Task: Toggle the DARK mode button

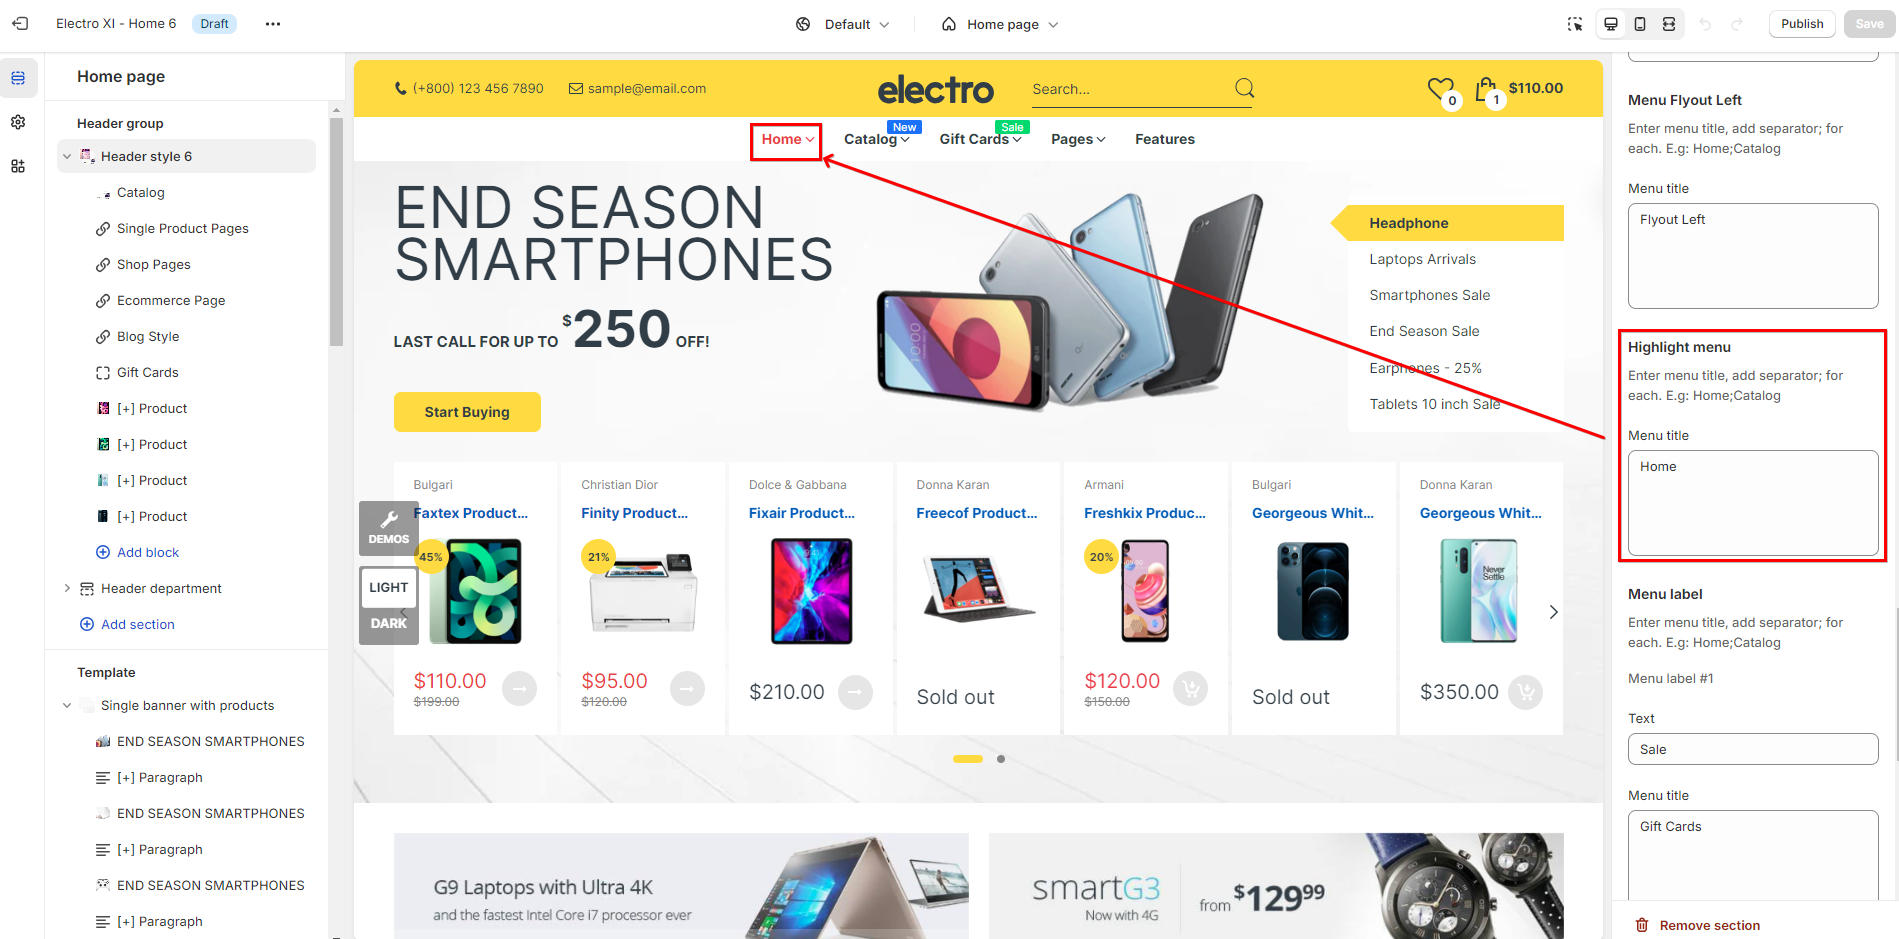Action: point(389,623)
